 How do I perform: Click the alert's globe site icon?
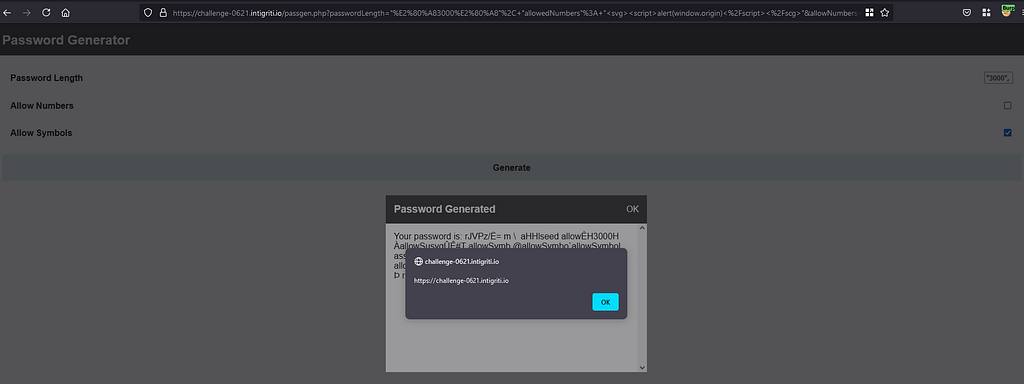419,261
